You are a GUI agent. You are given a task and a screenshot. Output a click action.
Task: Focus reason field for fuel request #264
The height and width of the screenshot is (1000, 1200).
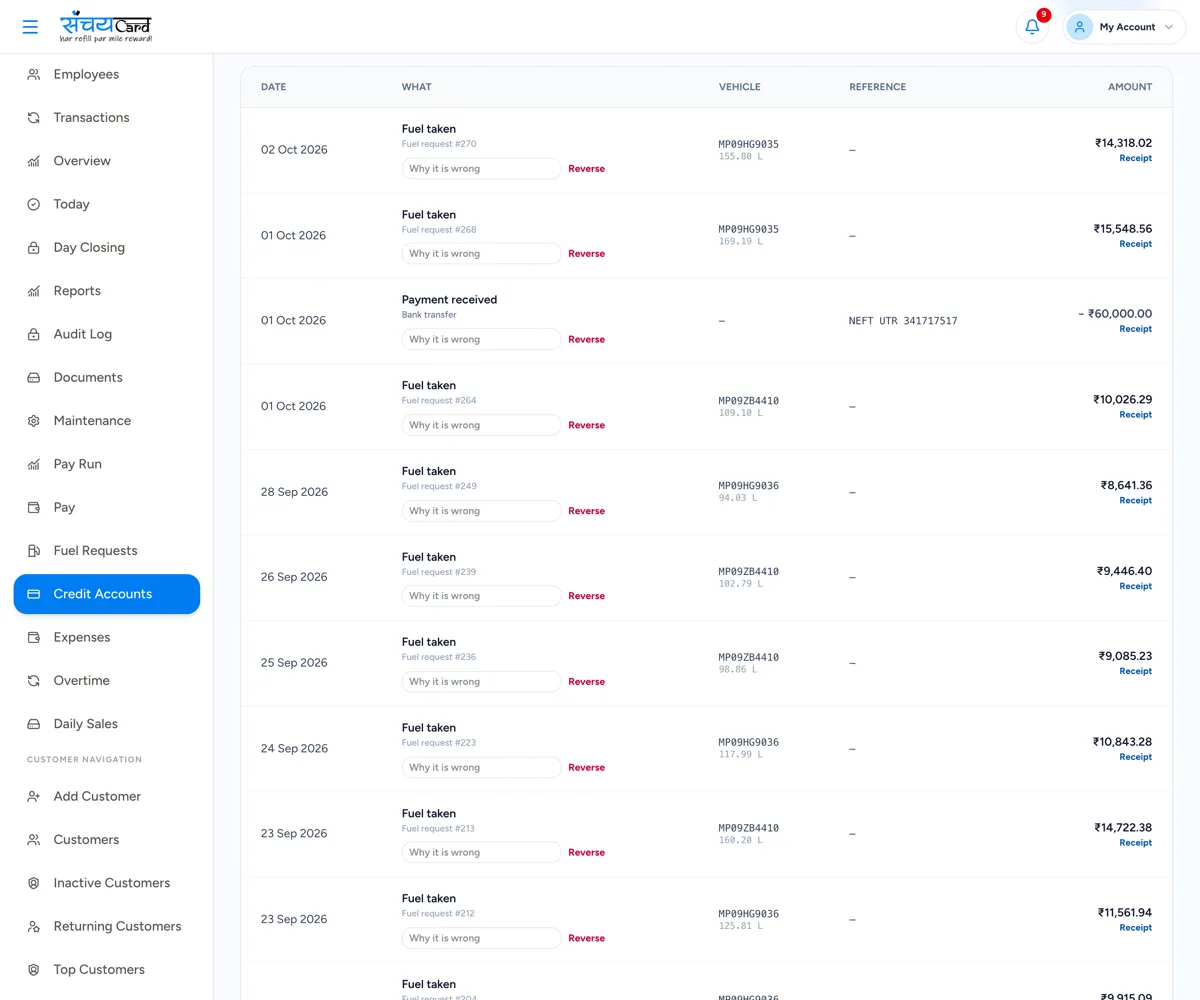pyautogui.click(x=481, y=425)
